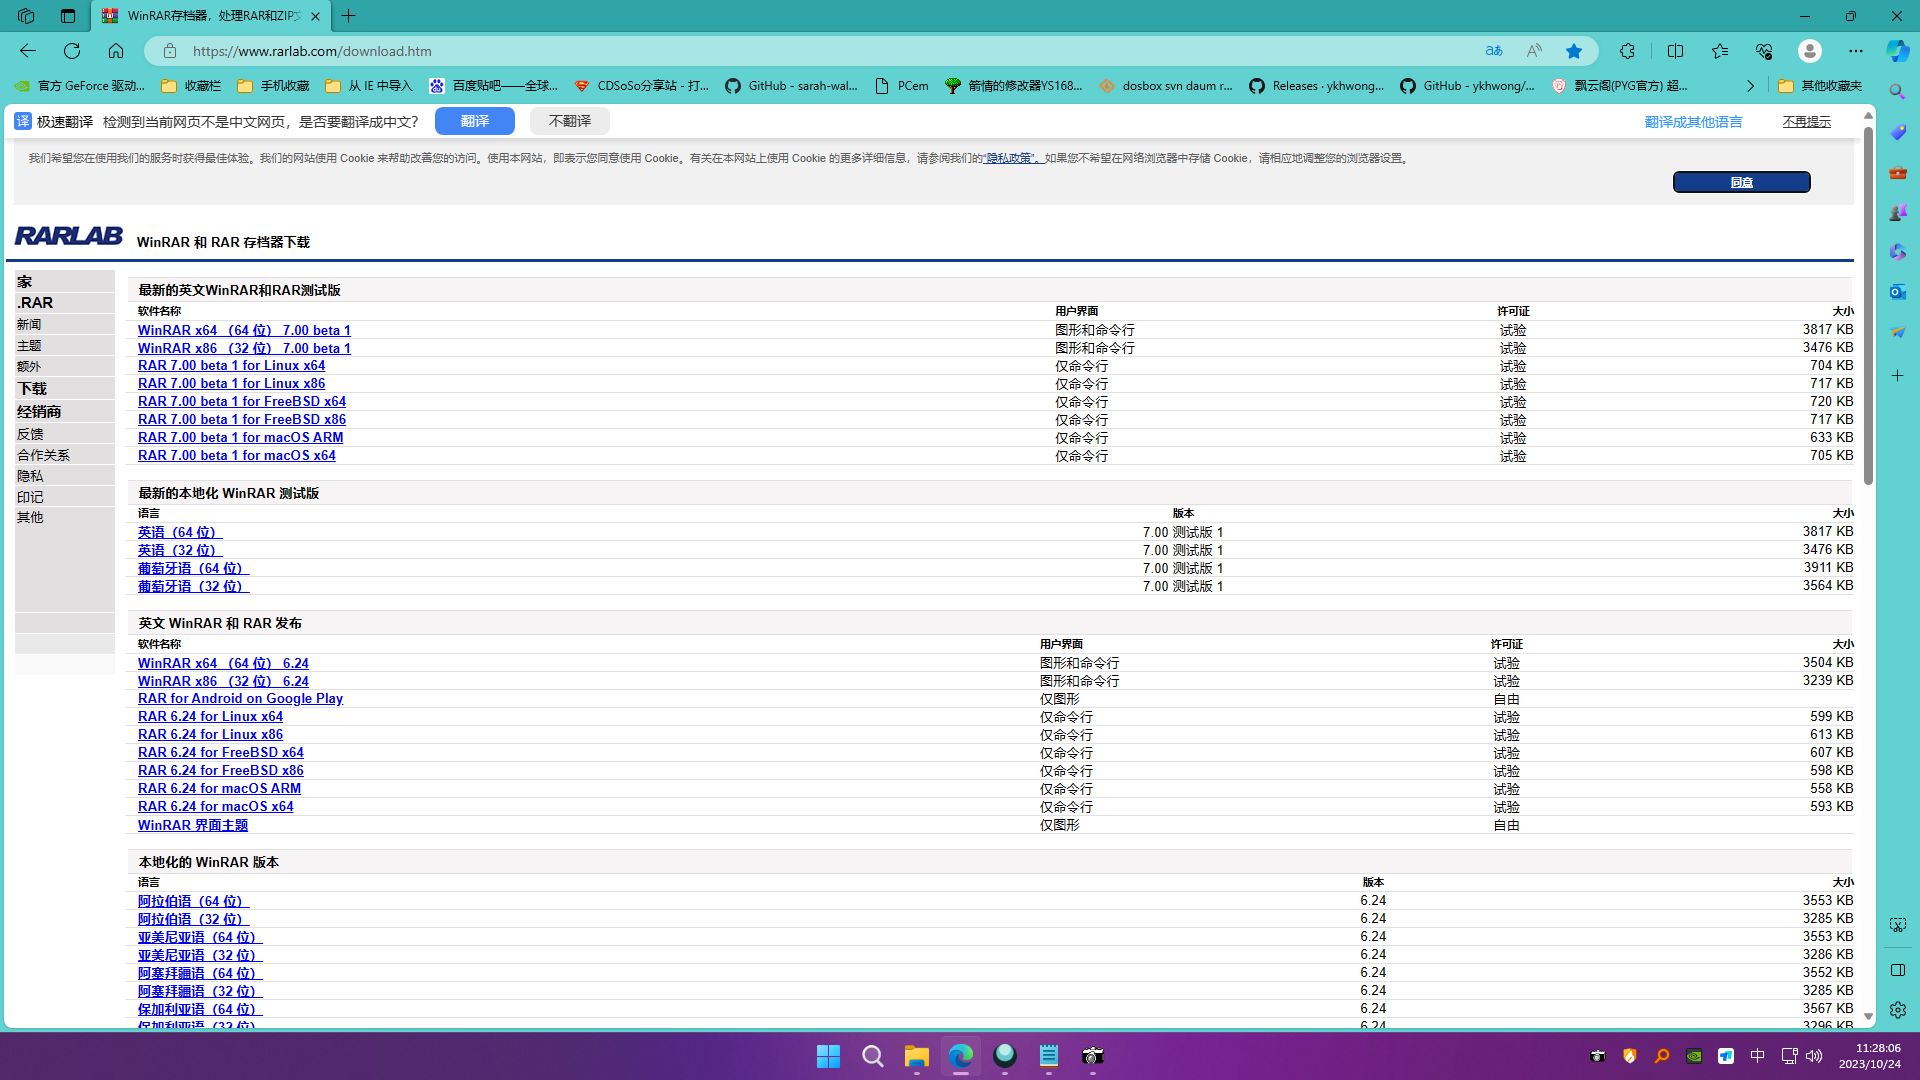Download RAR 7.00 beta 1 for Linux x64

[231, 366]
